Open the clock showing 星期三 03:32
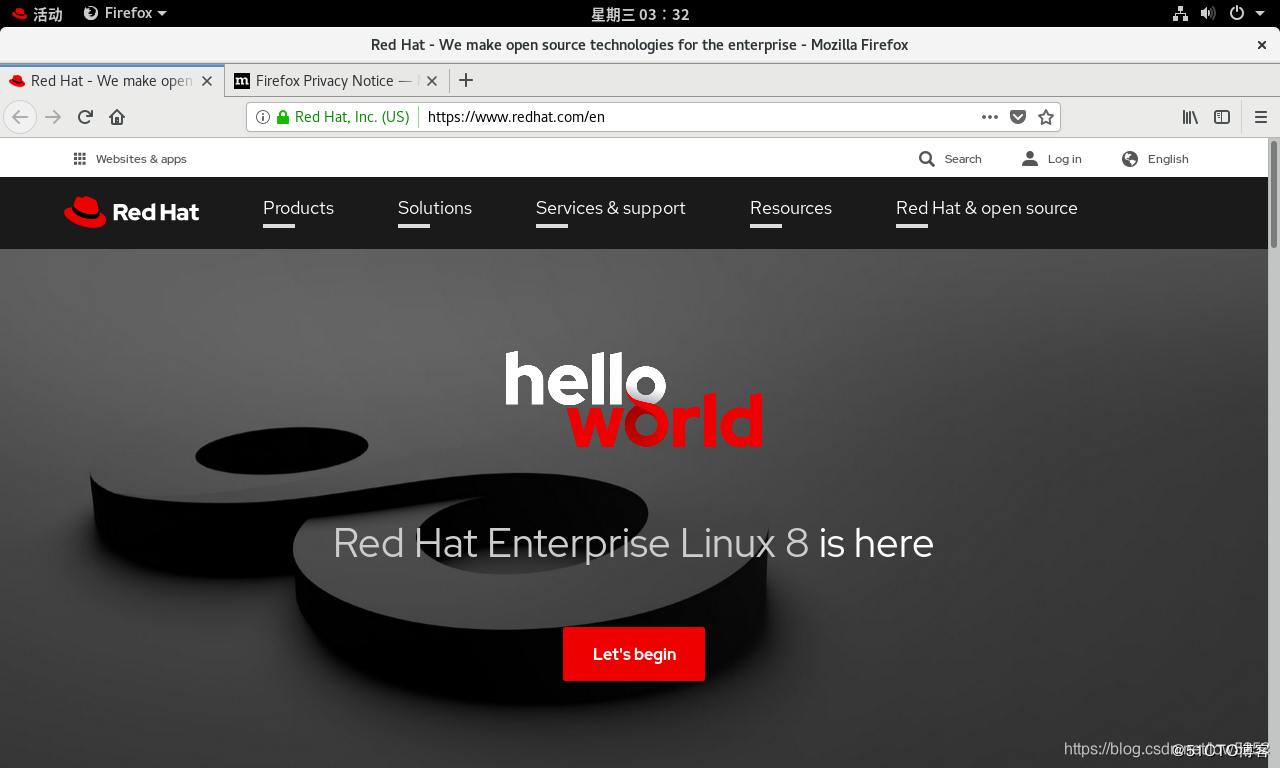 coord(640,14)
